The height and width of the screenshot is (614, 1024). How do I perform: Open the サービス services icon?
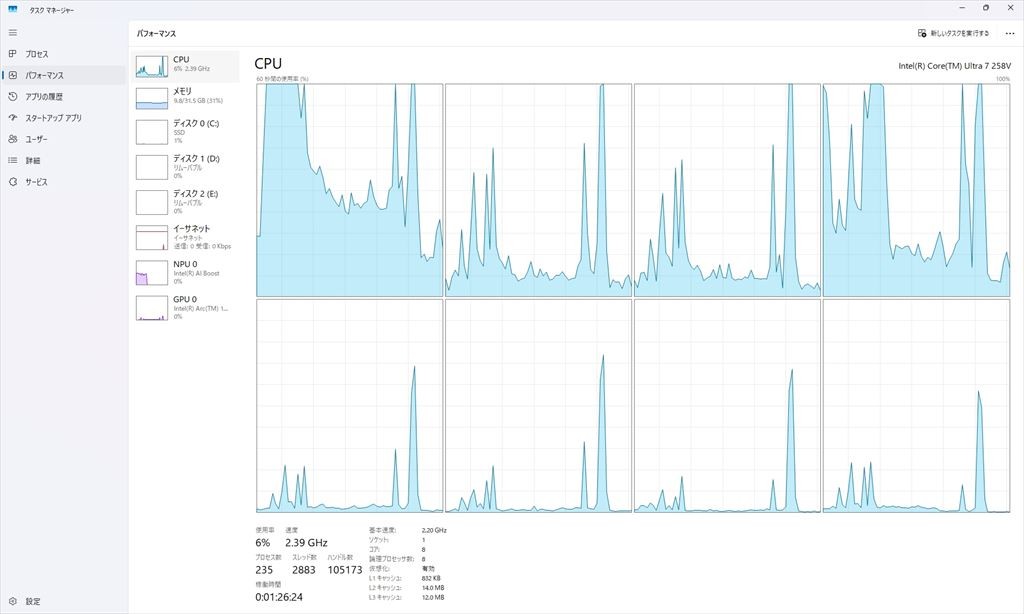click(x=12, y=182)
